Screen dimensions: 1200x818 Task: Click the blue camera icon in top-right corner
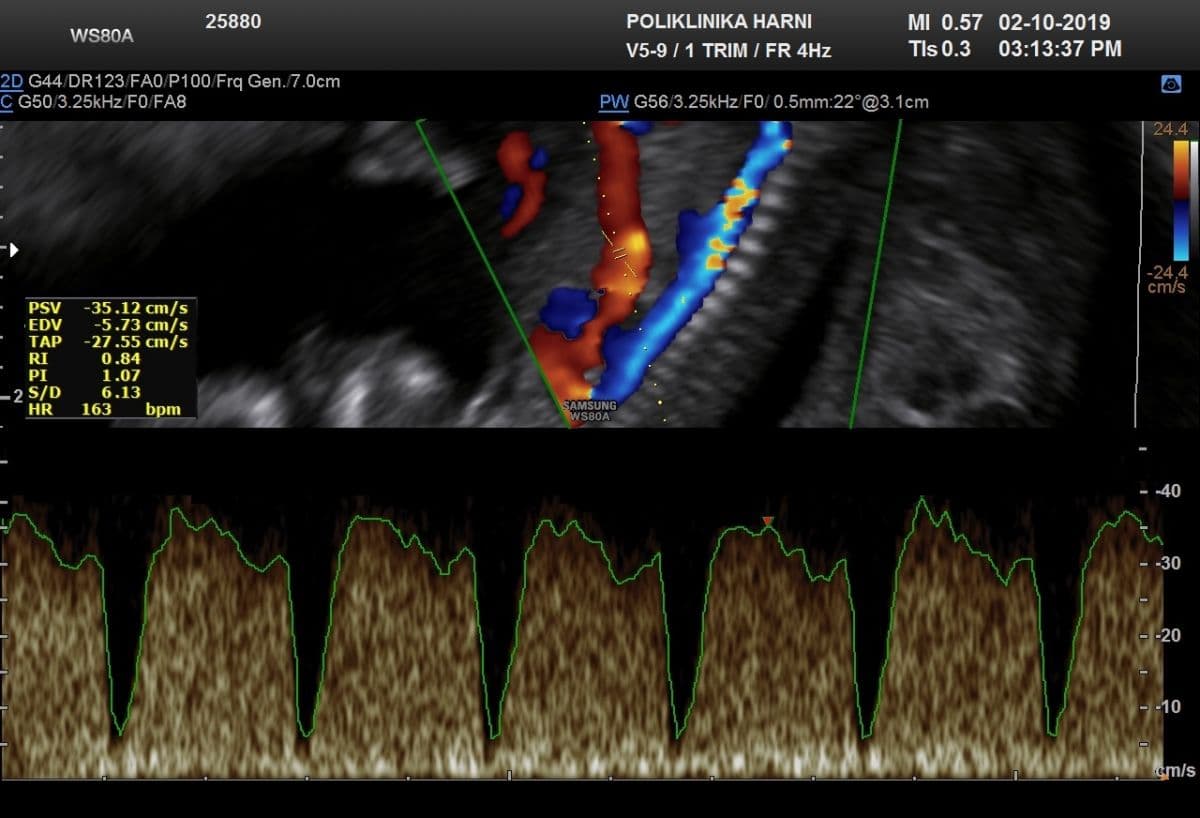[1171, 86]
